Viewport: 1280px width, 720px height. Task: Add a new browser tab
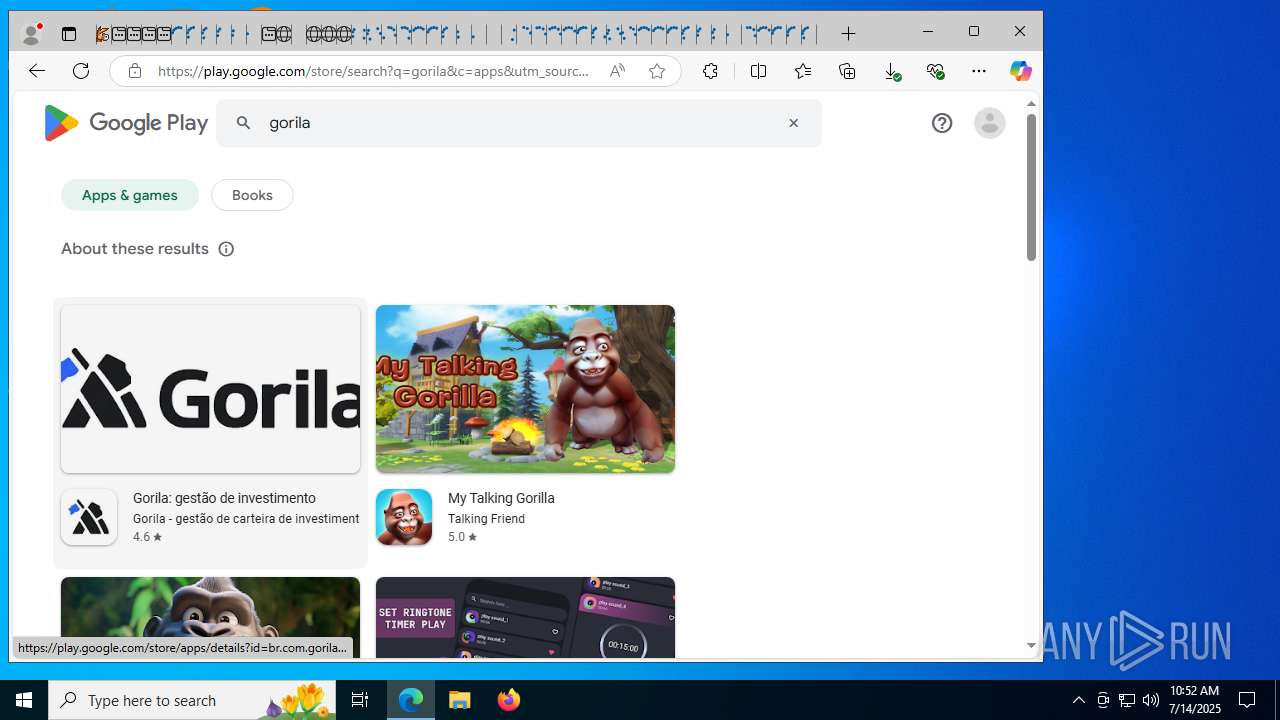[x=848, y=34]
